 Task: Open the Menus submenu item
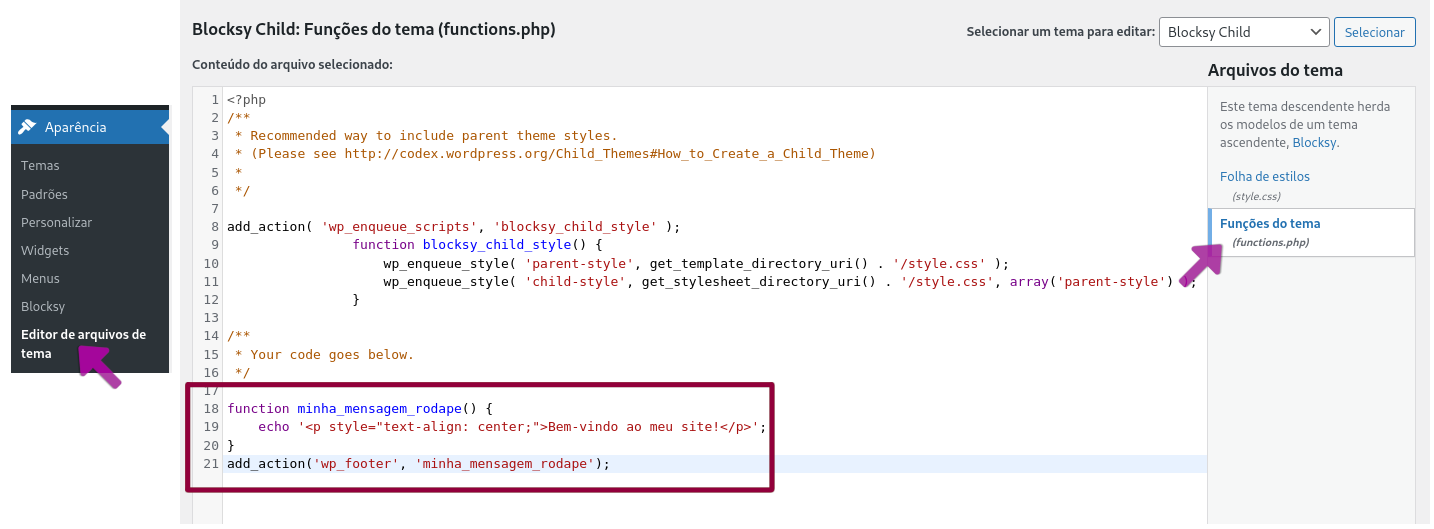(40, 278)
